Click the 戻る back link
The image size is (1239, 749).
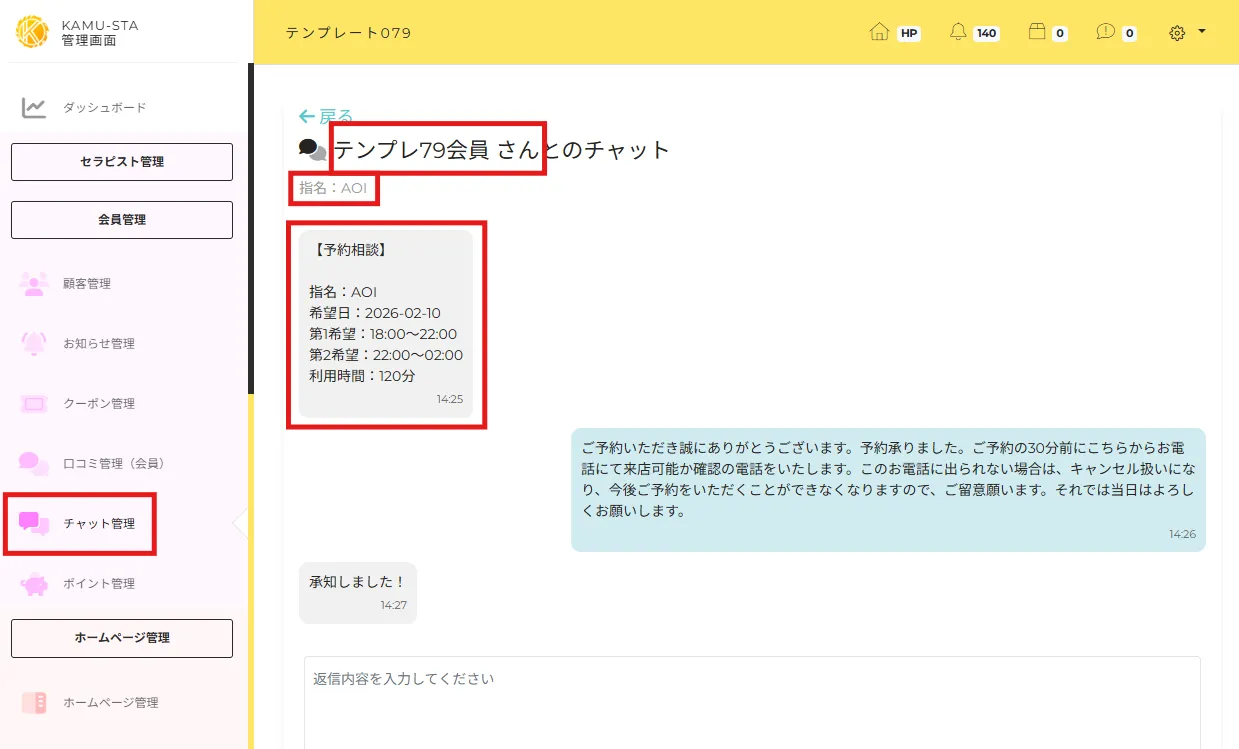coord(326,116)
